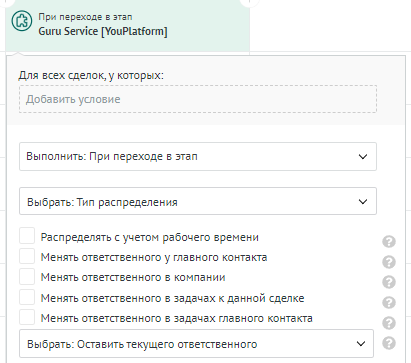Image resolution: width=411 pixels, height=363 pixels.
Task: Expand 'Оставить текущего ответственного' dropdown
Action: point(196,344)
